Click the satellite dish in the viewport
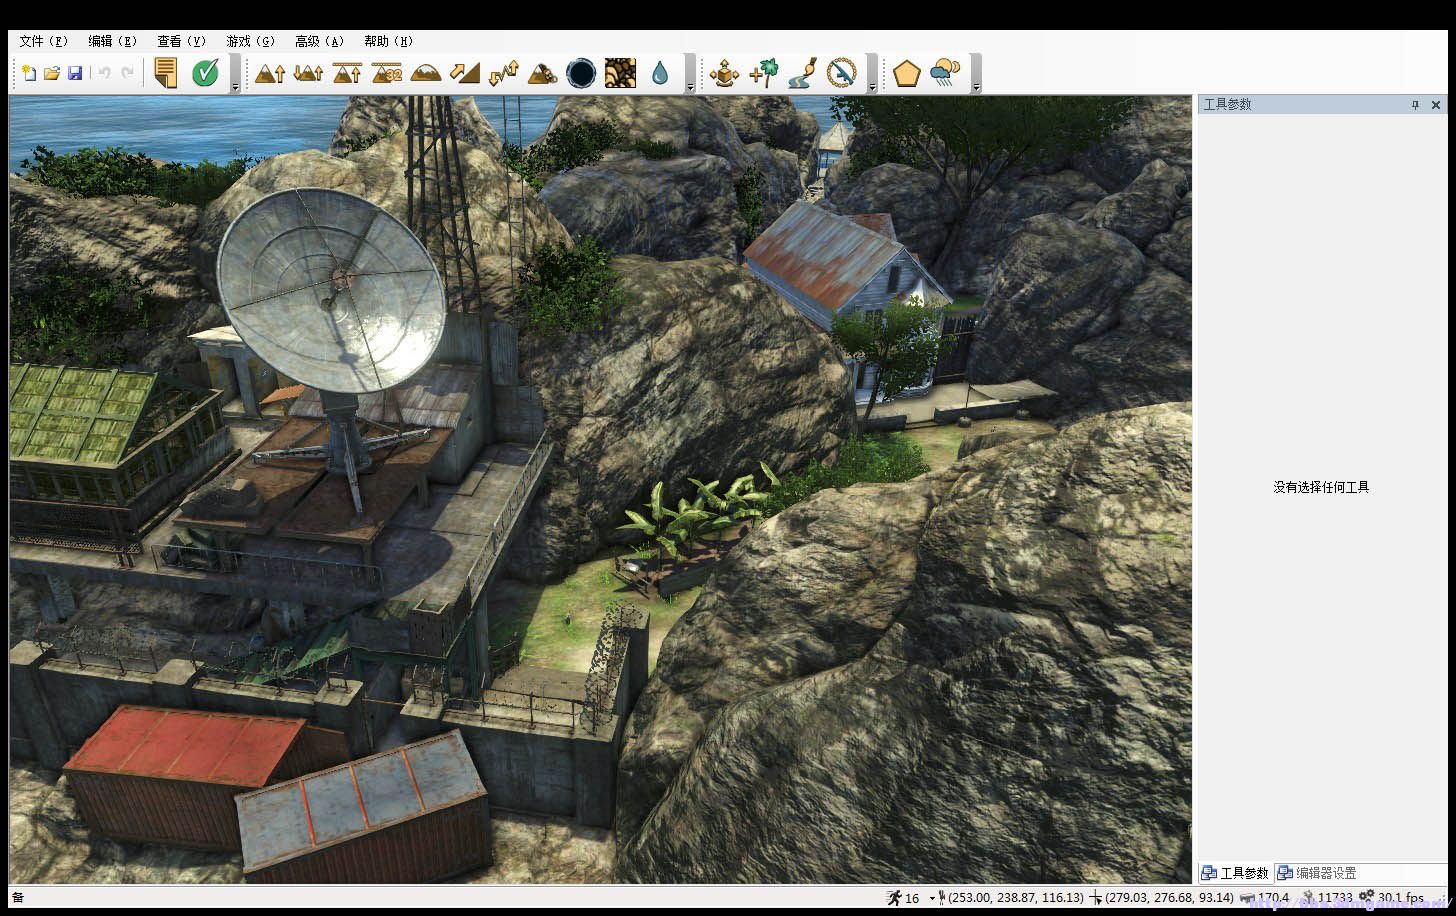 [332, 290]
